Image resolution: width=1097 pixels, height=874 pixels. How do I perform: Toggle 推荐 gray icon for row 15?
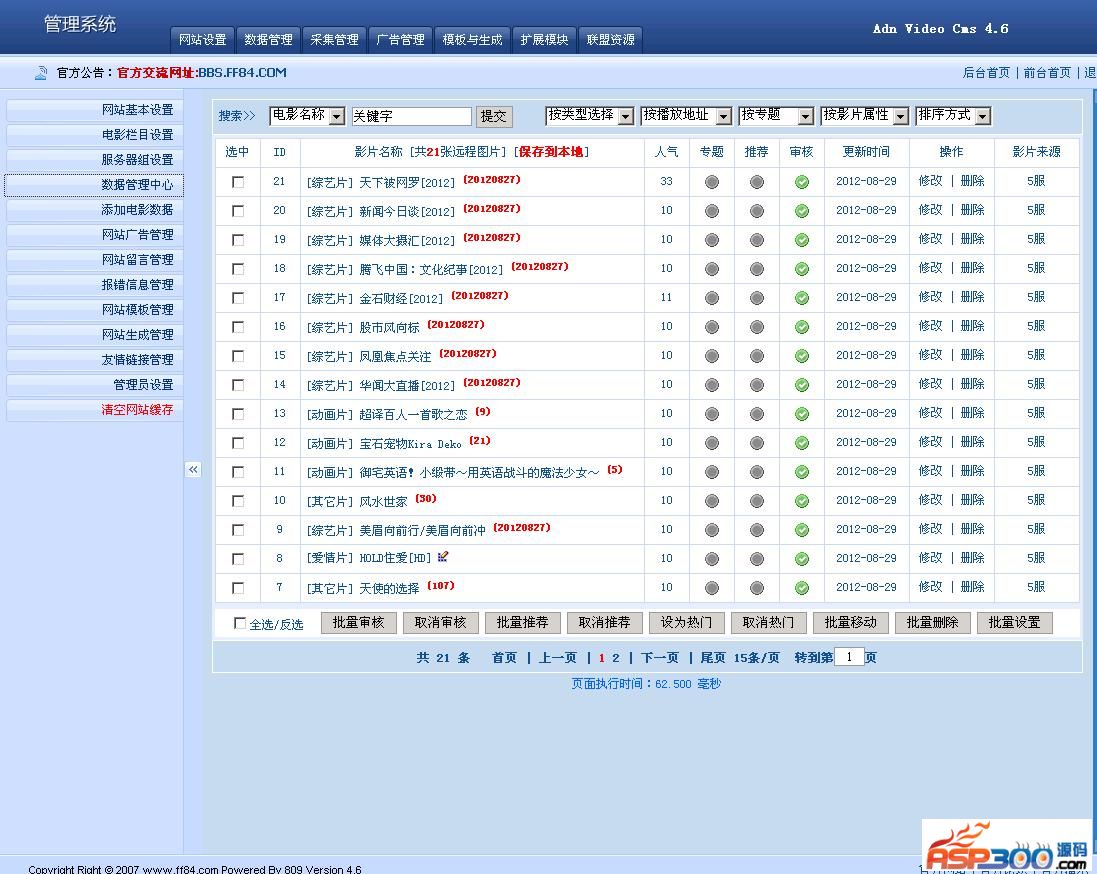tap(756, 356)
